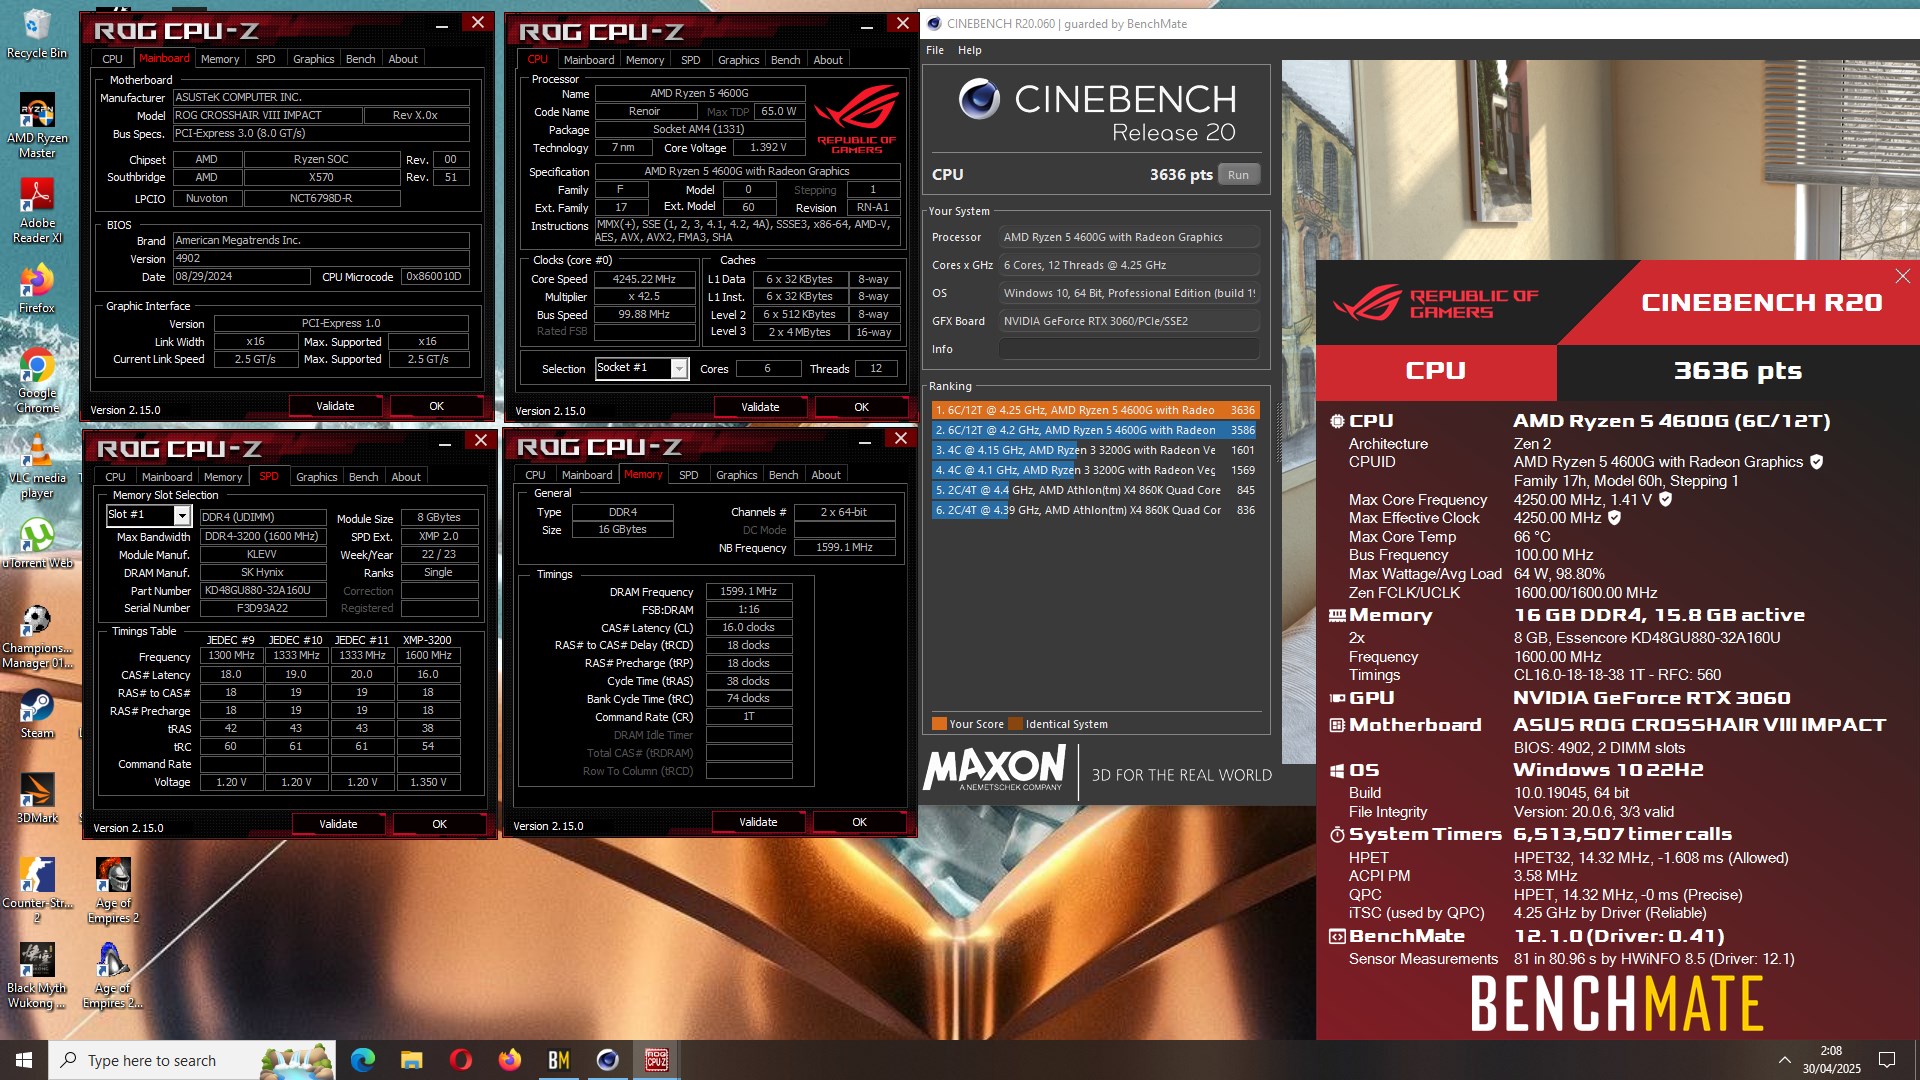Open Graphics tab in SPD window

(316, 477)
